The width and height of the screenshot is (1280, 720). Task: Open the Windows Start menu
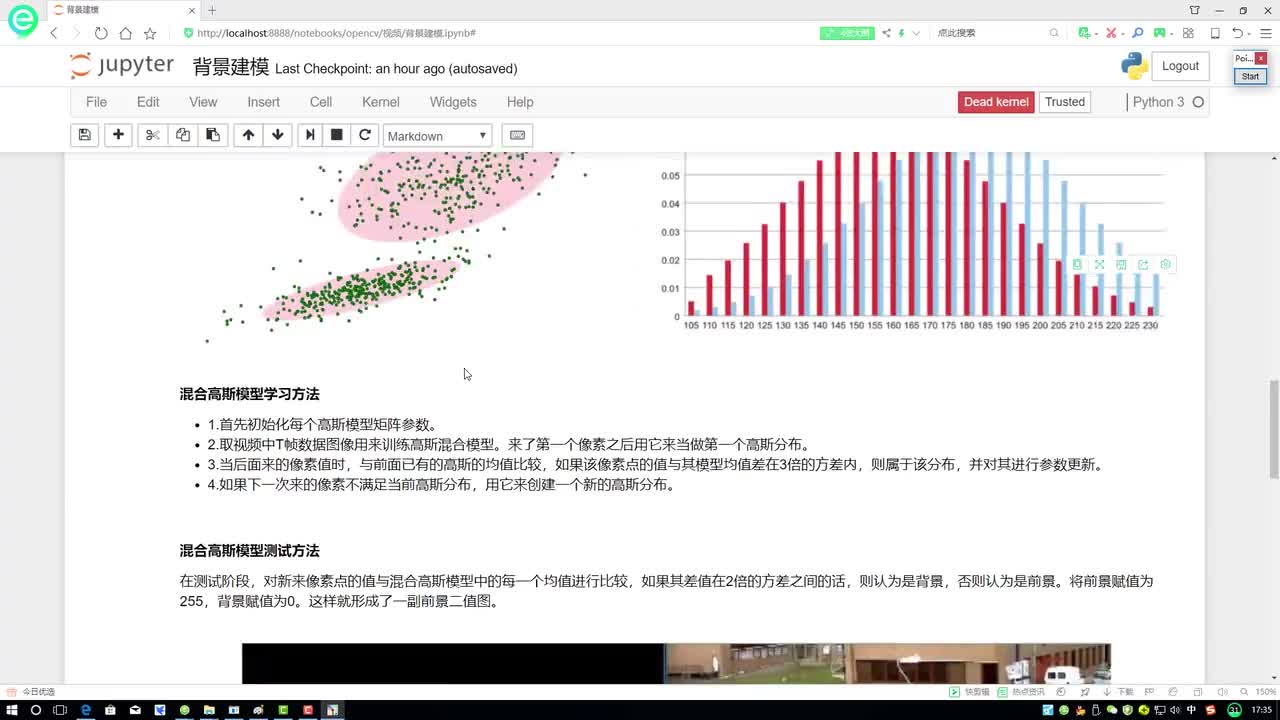tap(11, 710)
